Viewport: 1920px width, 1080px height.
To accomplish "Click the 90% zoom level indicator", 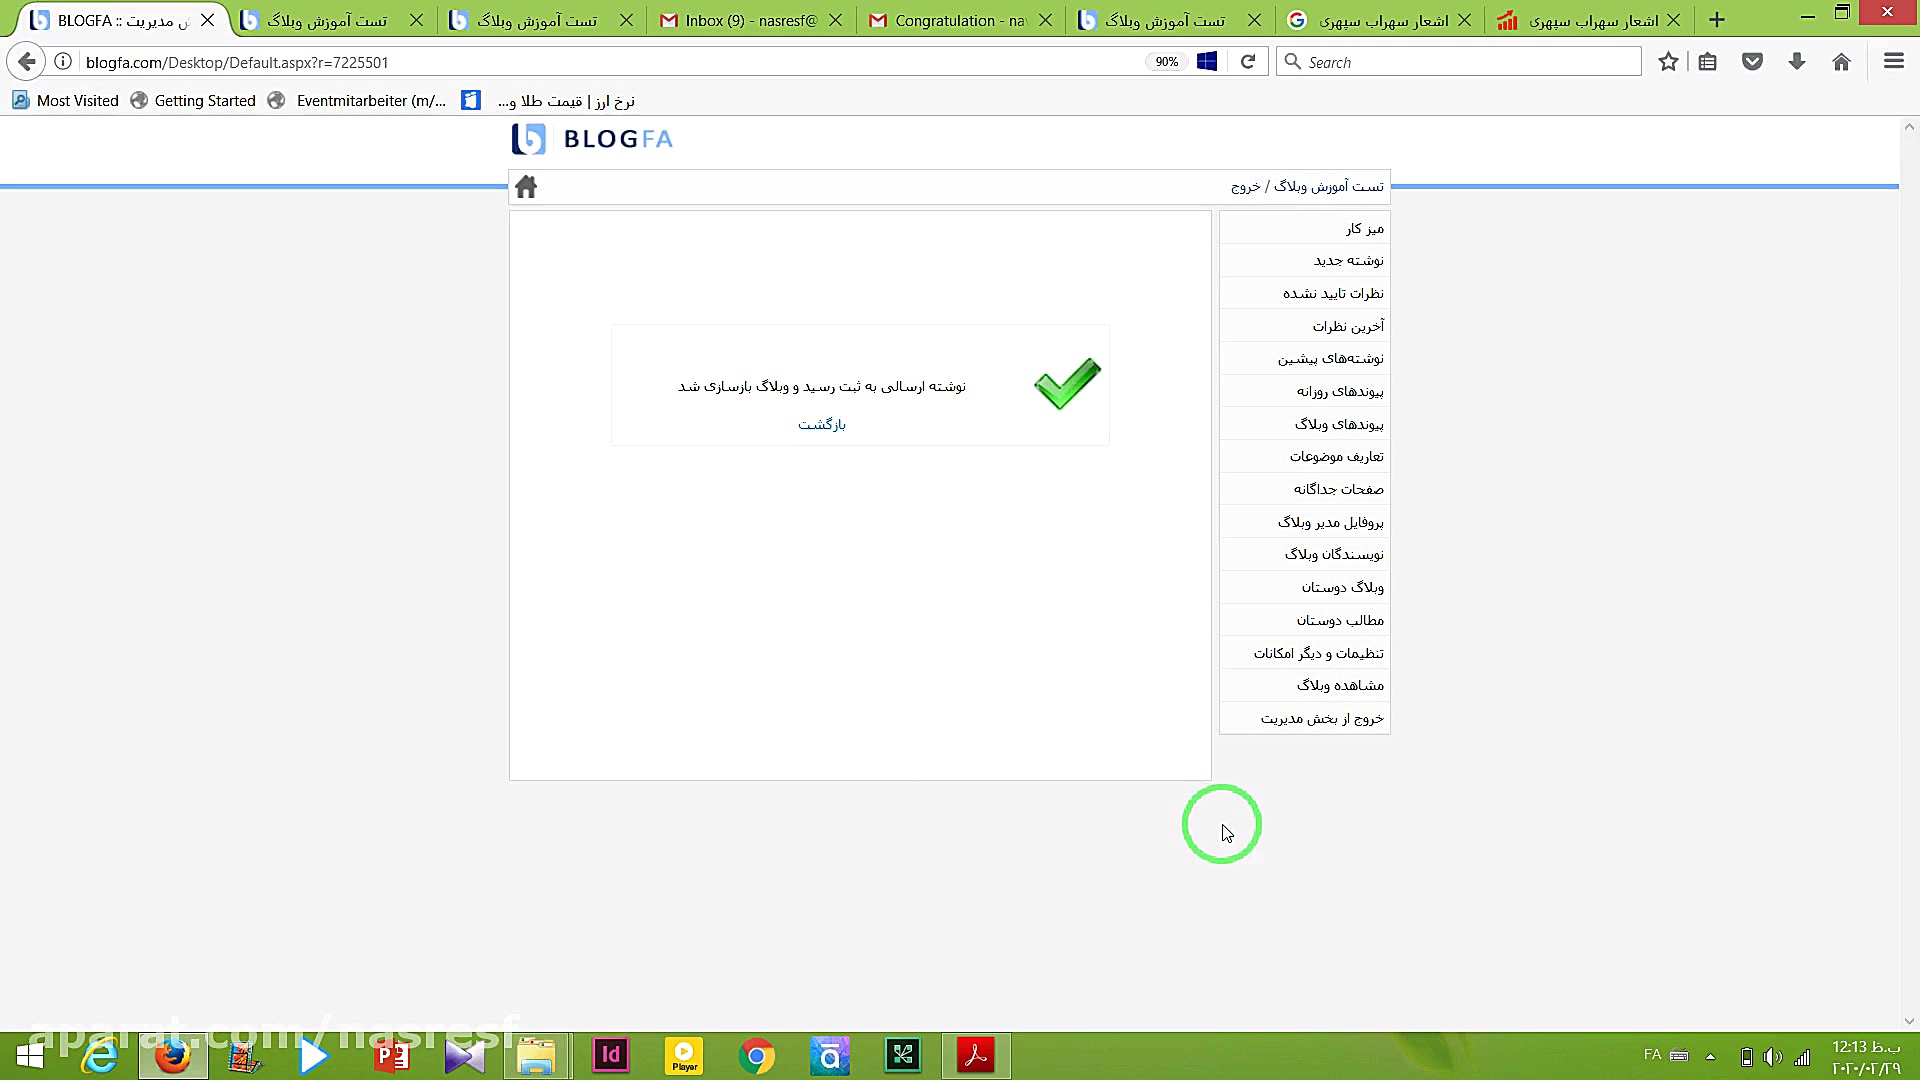I will tap(1166, 62).
